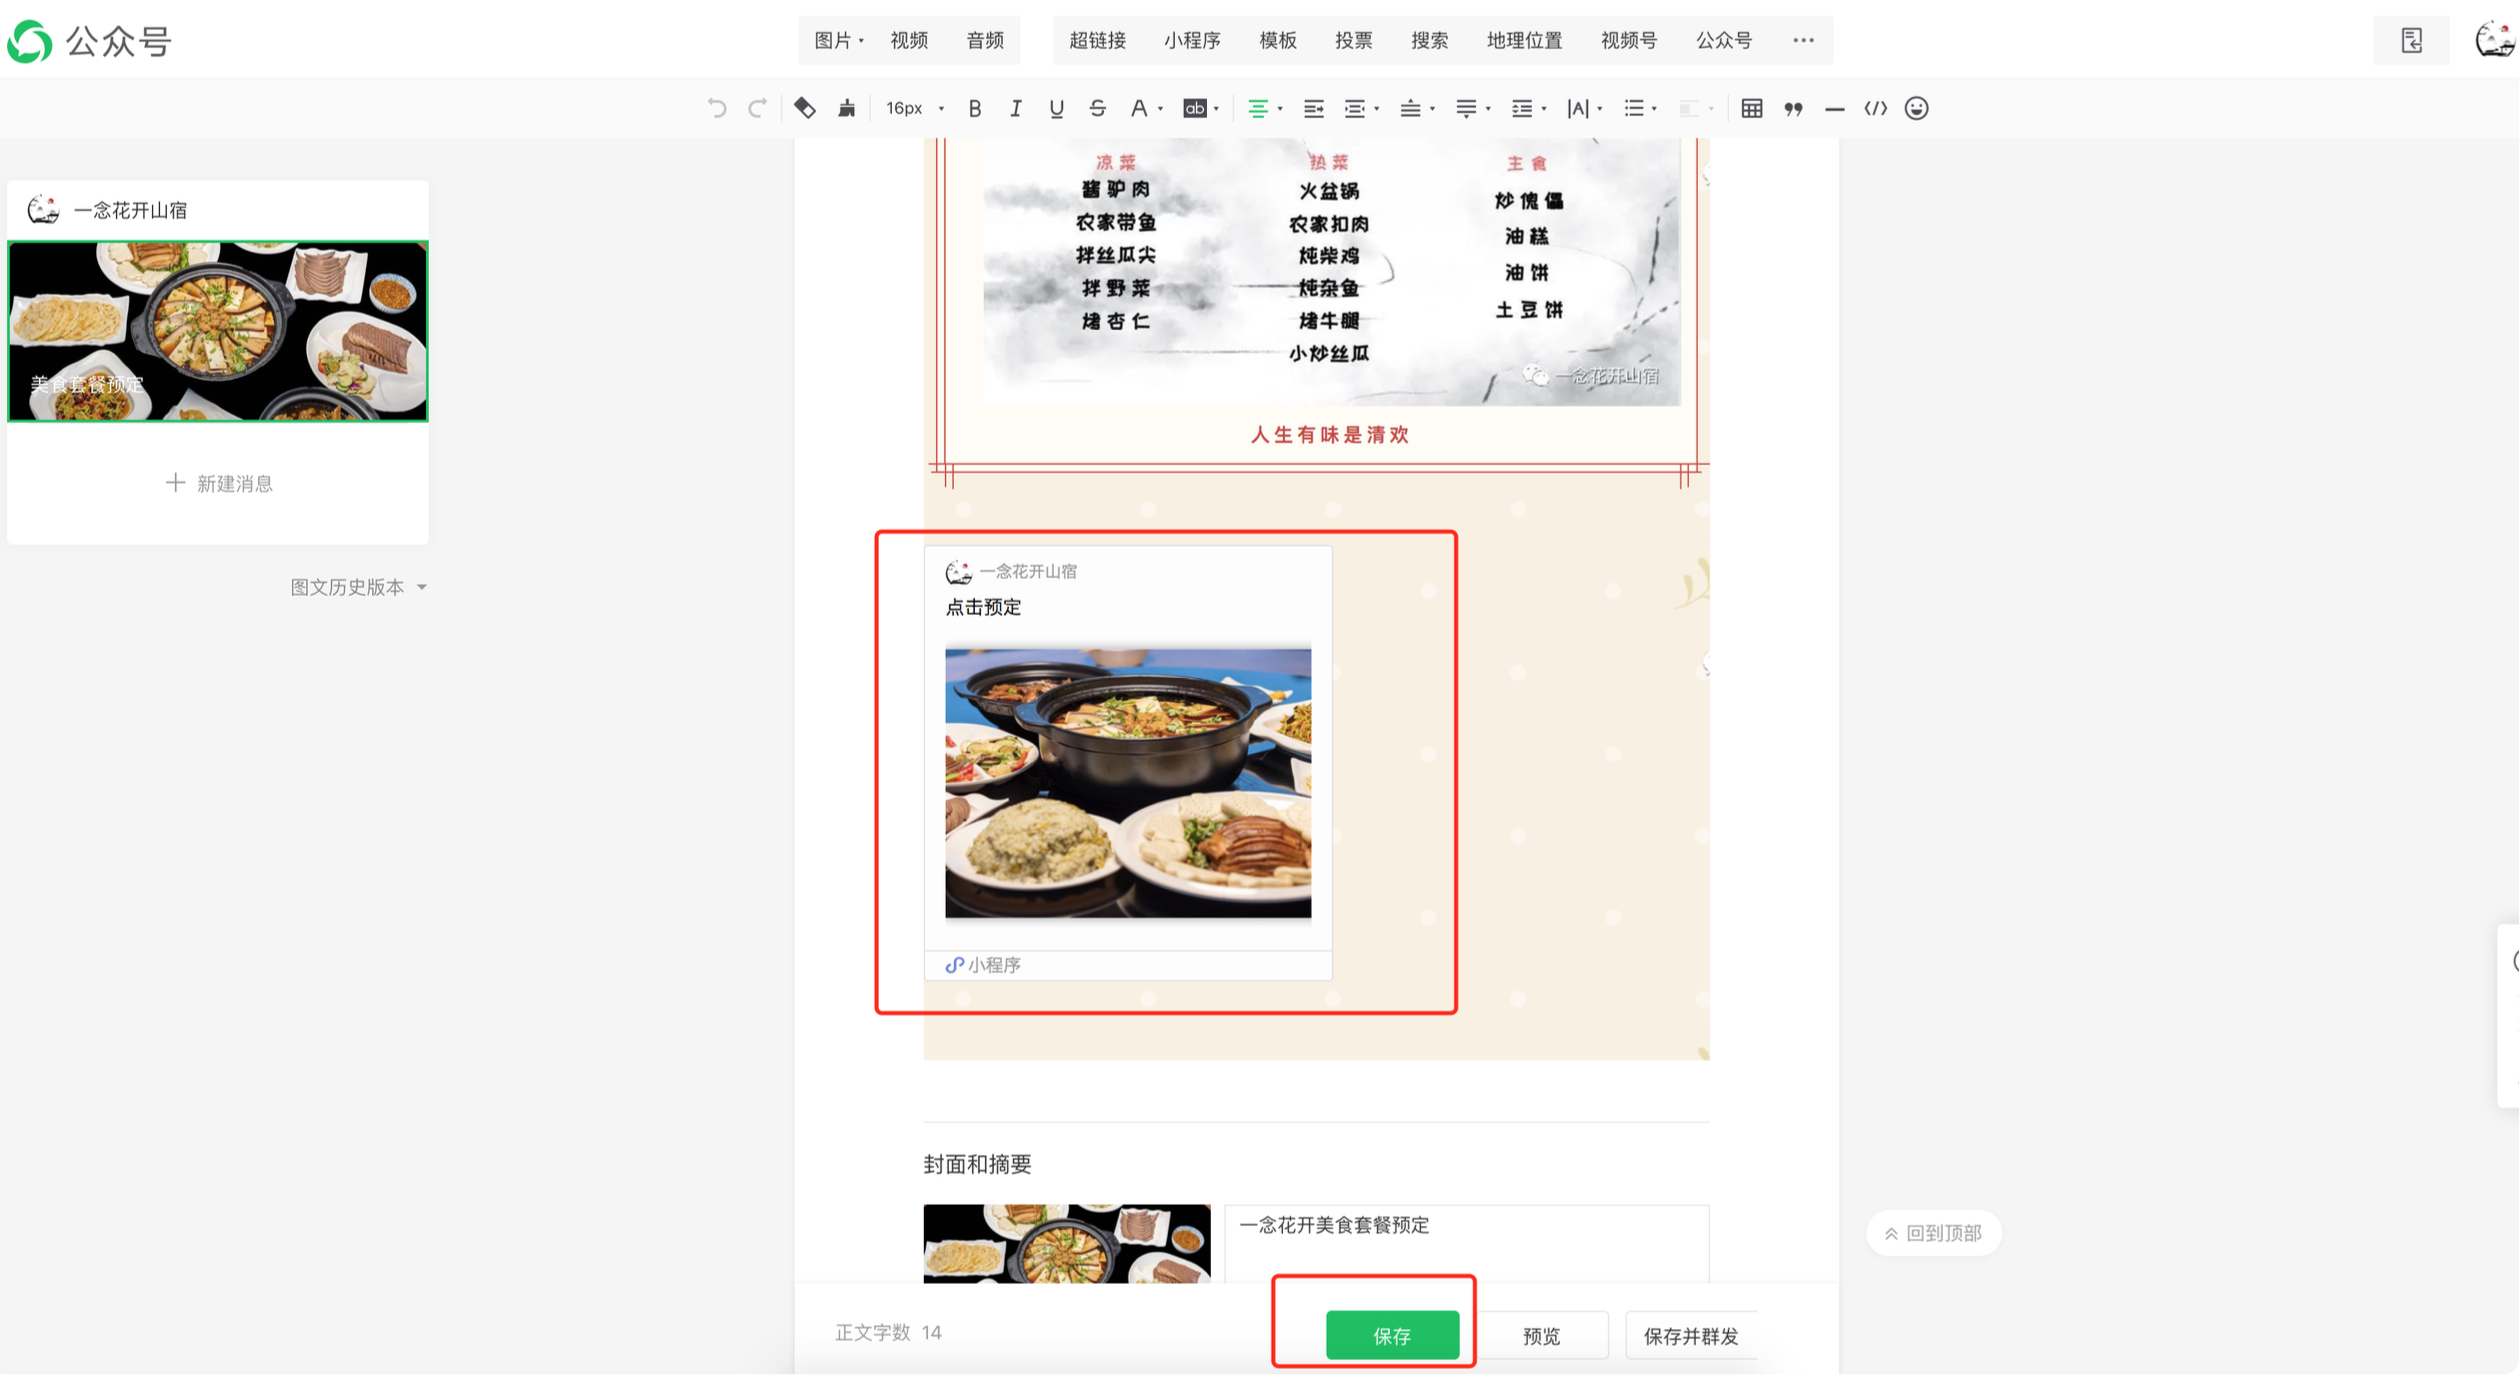
Task: Open the 图片 insert menu
Action: pyautogui.click(x=839, y=40)
